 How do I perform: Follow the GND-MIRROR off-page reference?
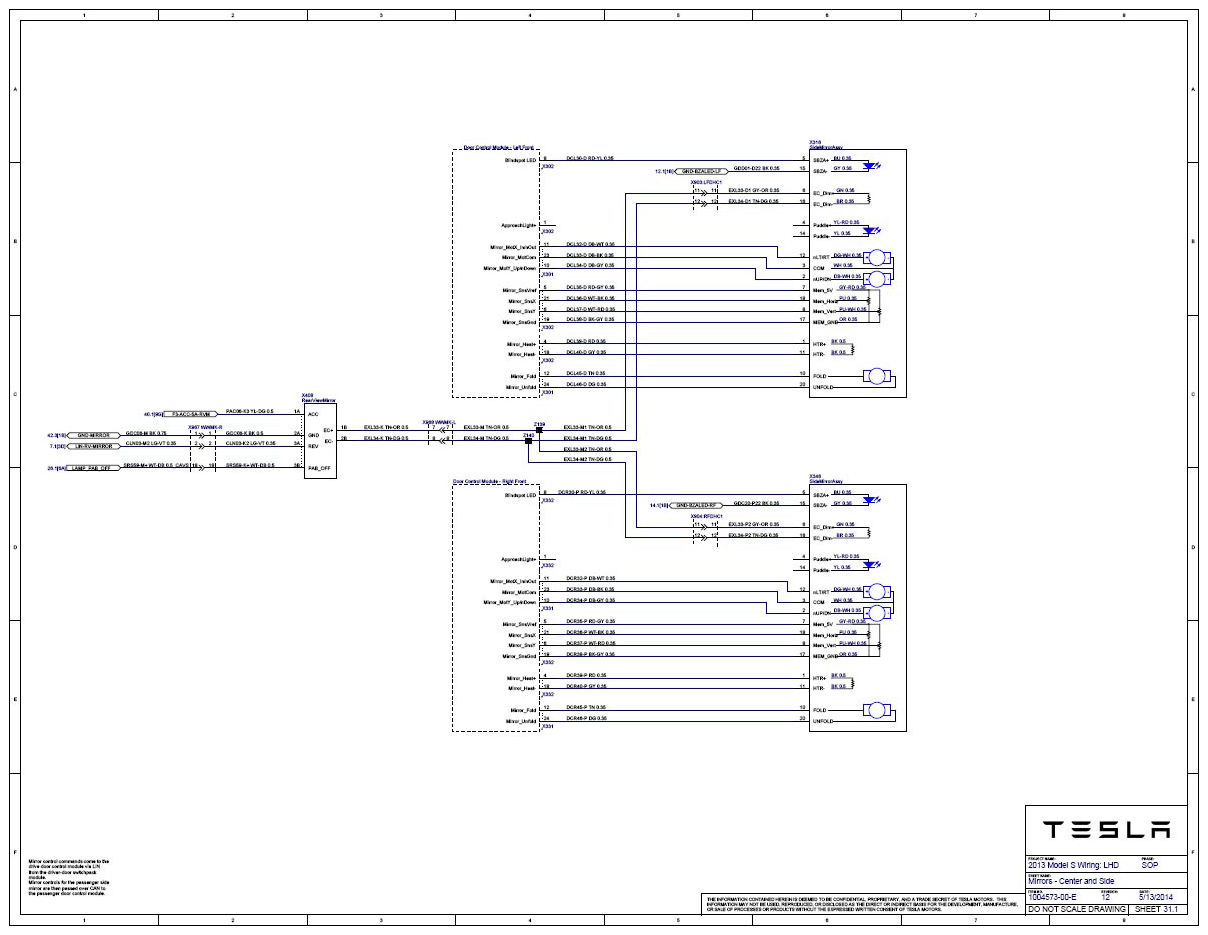click(x=94, y=436)
